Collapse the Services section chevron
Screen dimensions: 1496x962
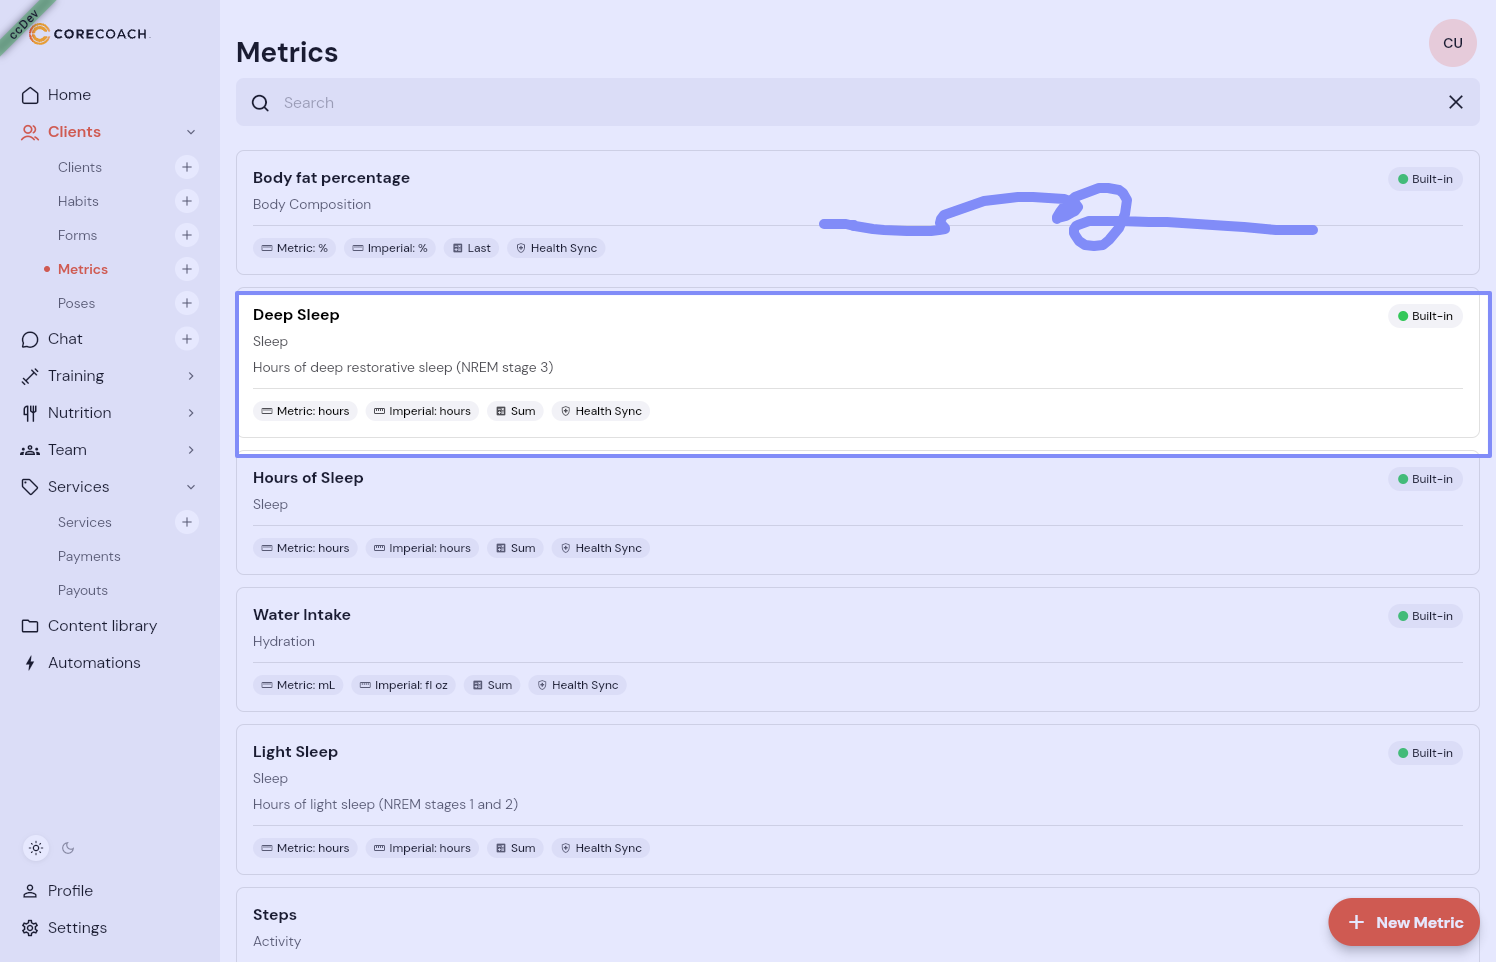click(x=191, y=487)
